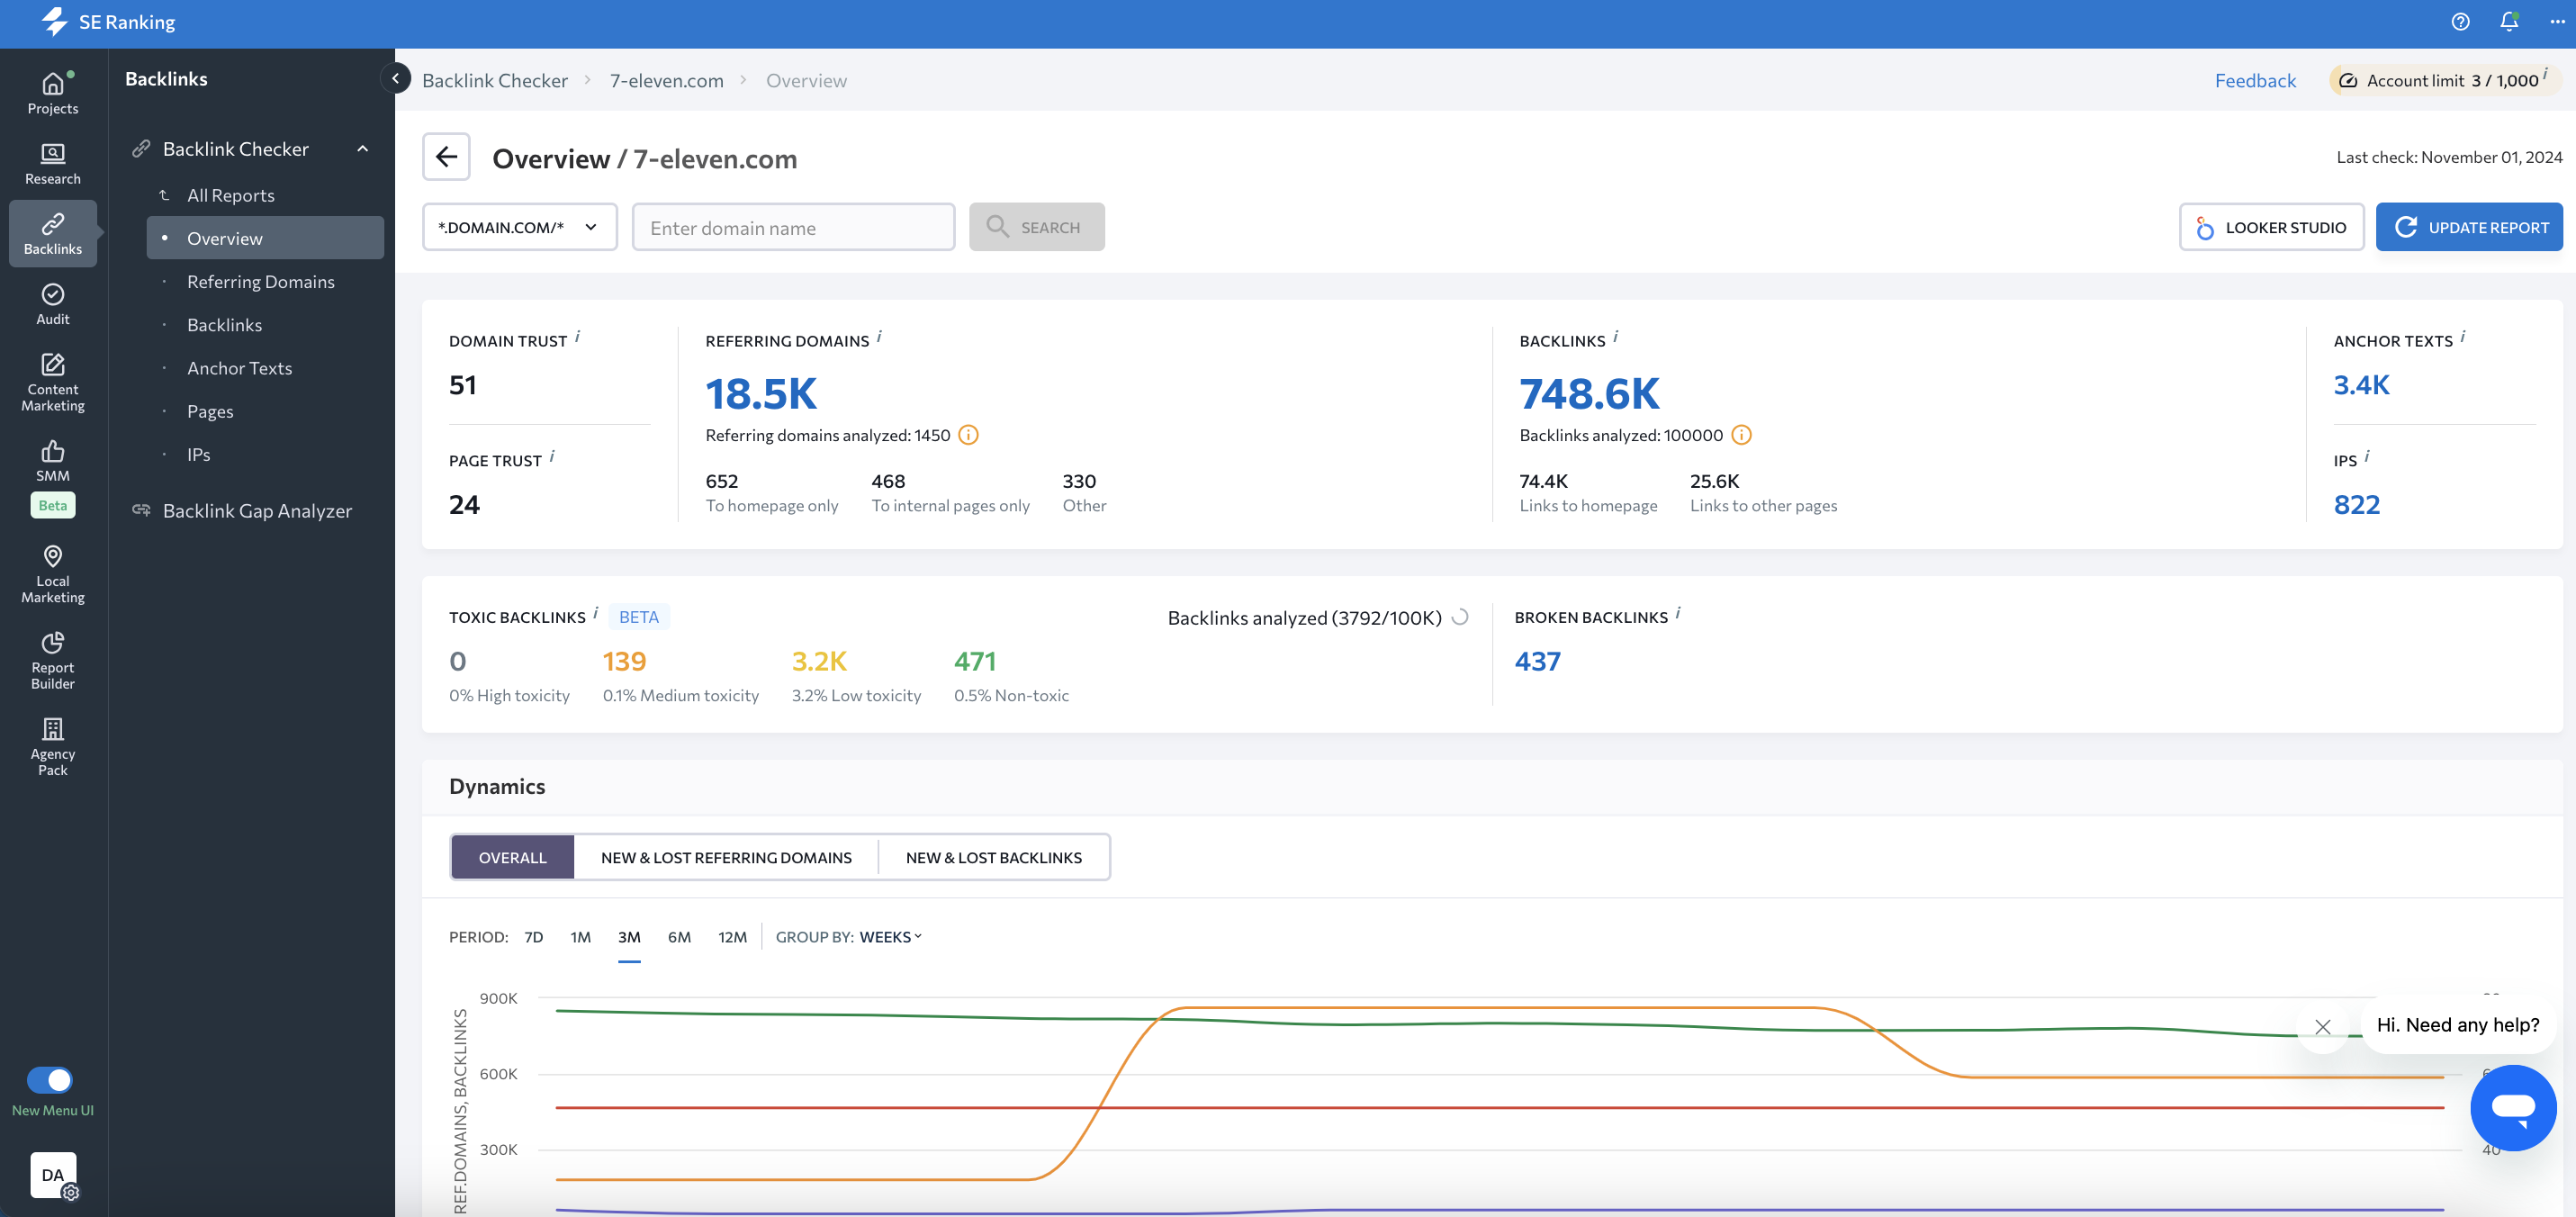This screenshot has width=2576, height=1217.
Task: Click the orange info icon beside backlinks analyzed
Action: (1741, 435)
